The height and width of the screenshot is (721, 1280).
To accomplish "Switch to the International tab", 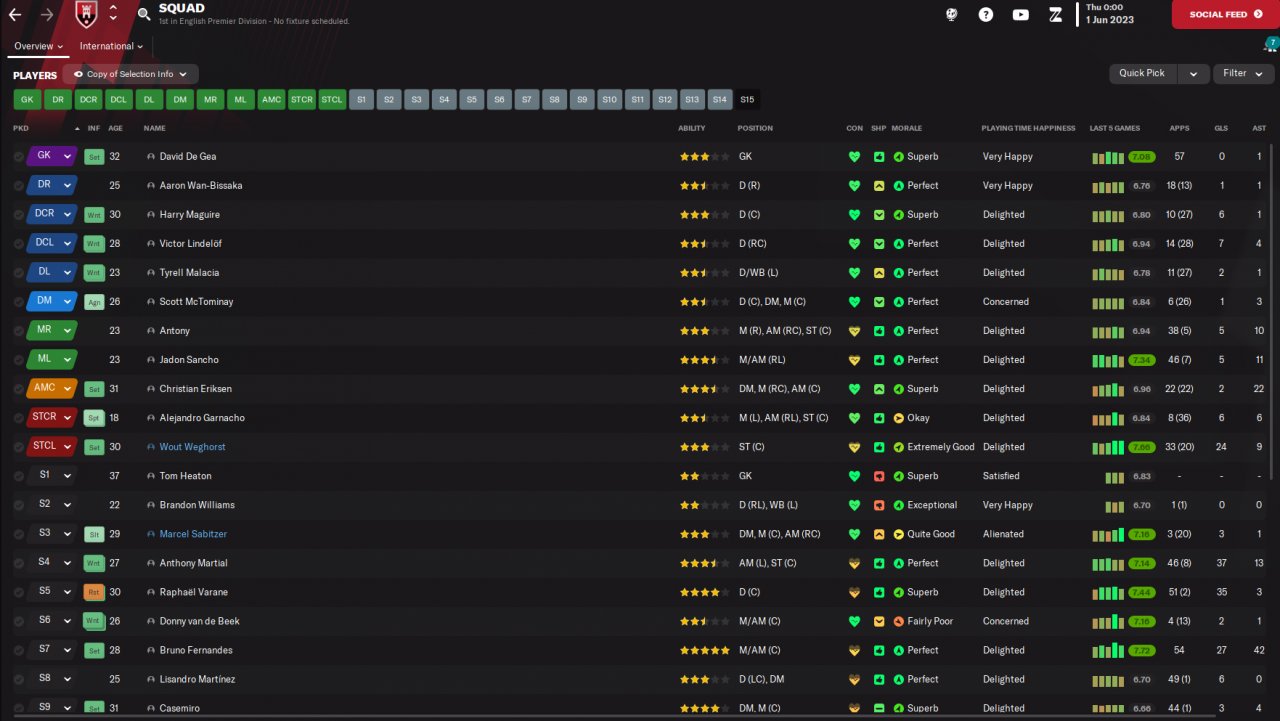I will point(111,46).
